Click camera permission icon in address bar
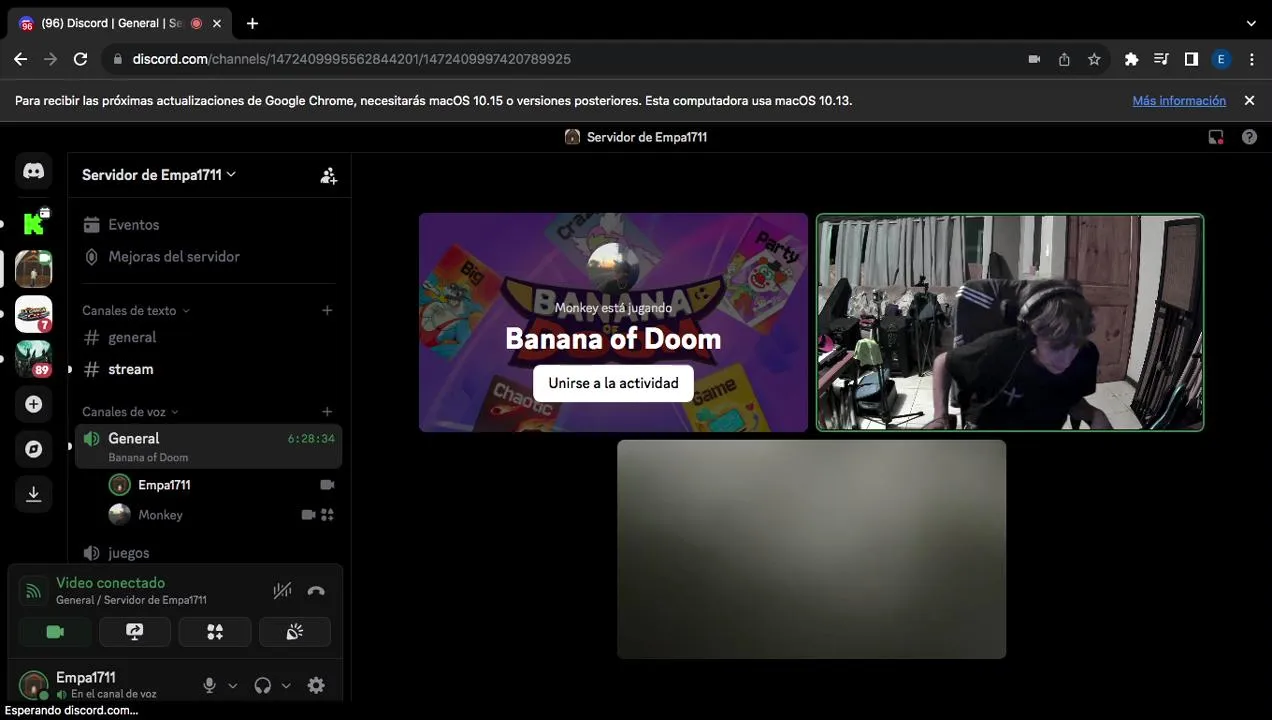The height and width of the screenshot is (720, 1272). (1034, 59)
